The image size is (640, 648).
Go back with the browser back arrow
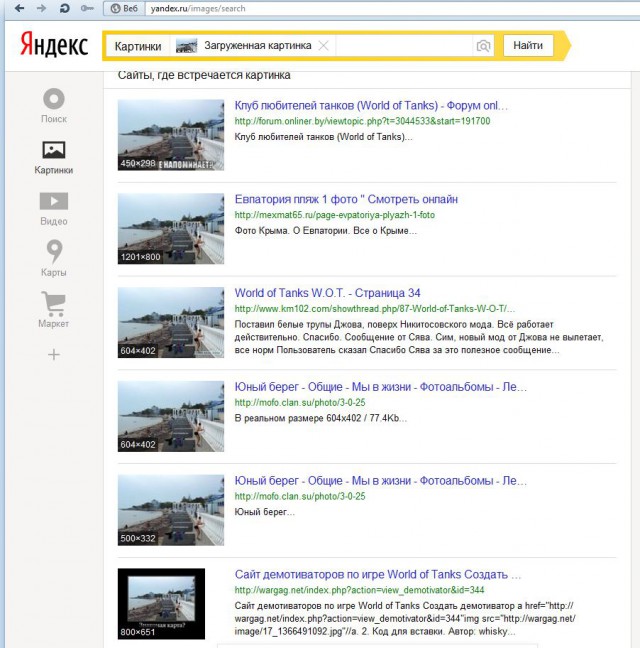coord(19,8)
